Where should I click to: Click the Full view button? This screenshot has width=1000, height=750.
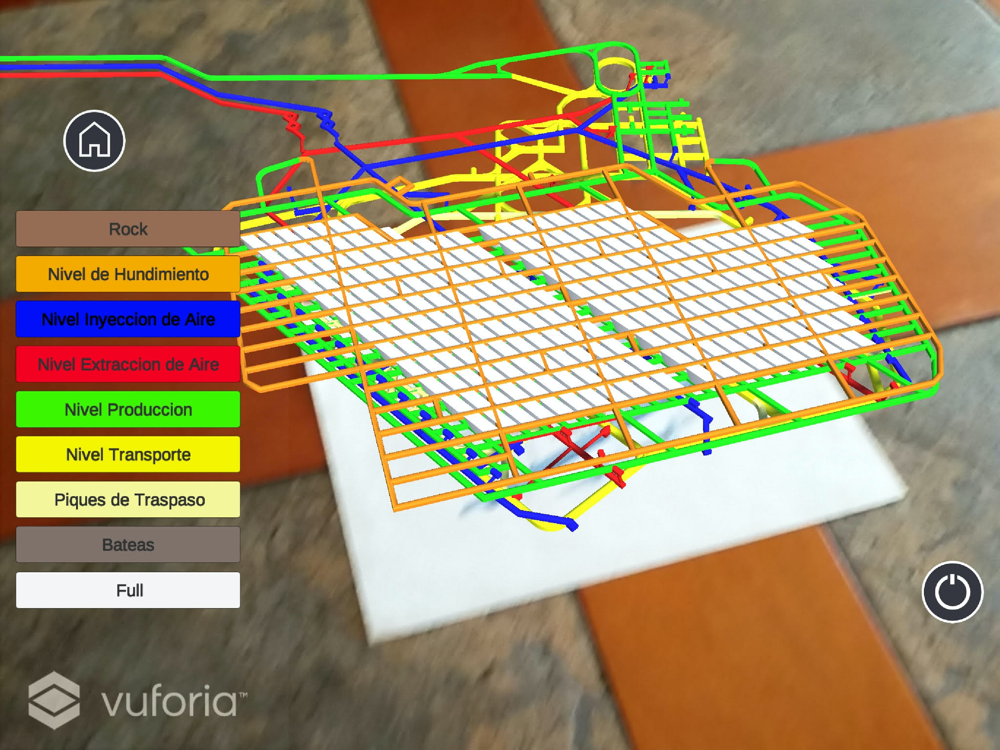128,590
